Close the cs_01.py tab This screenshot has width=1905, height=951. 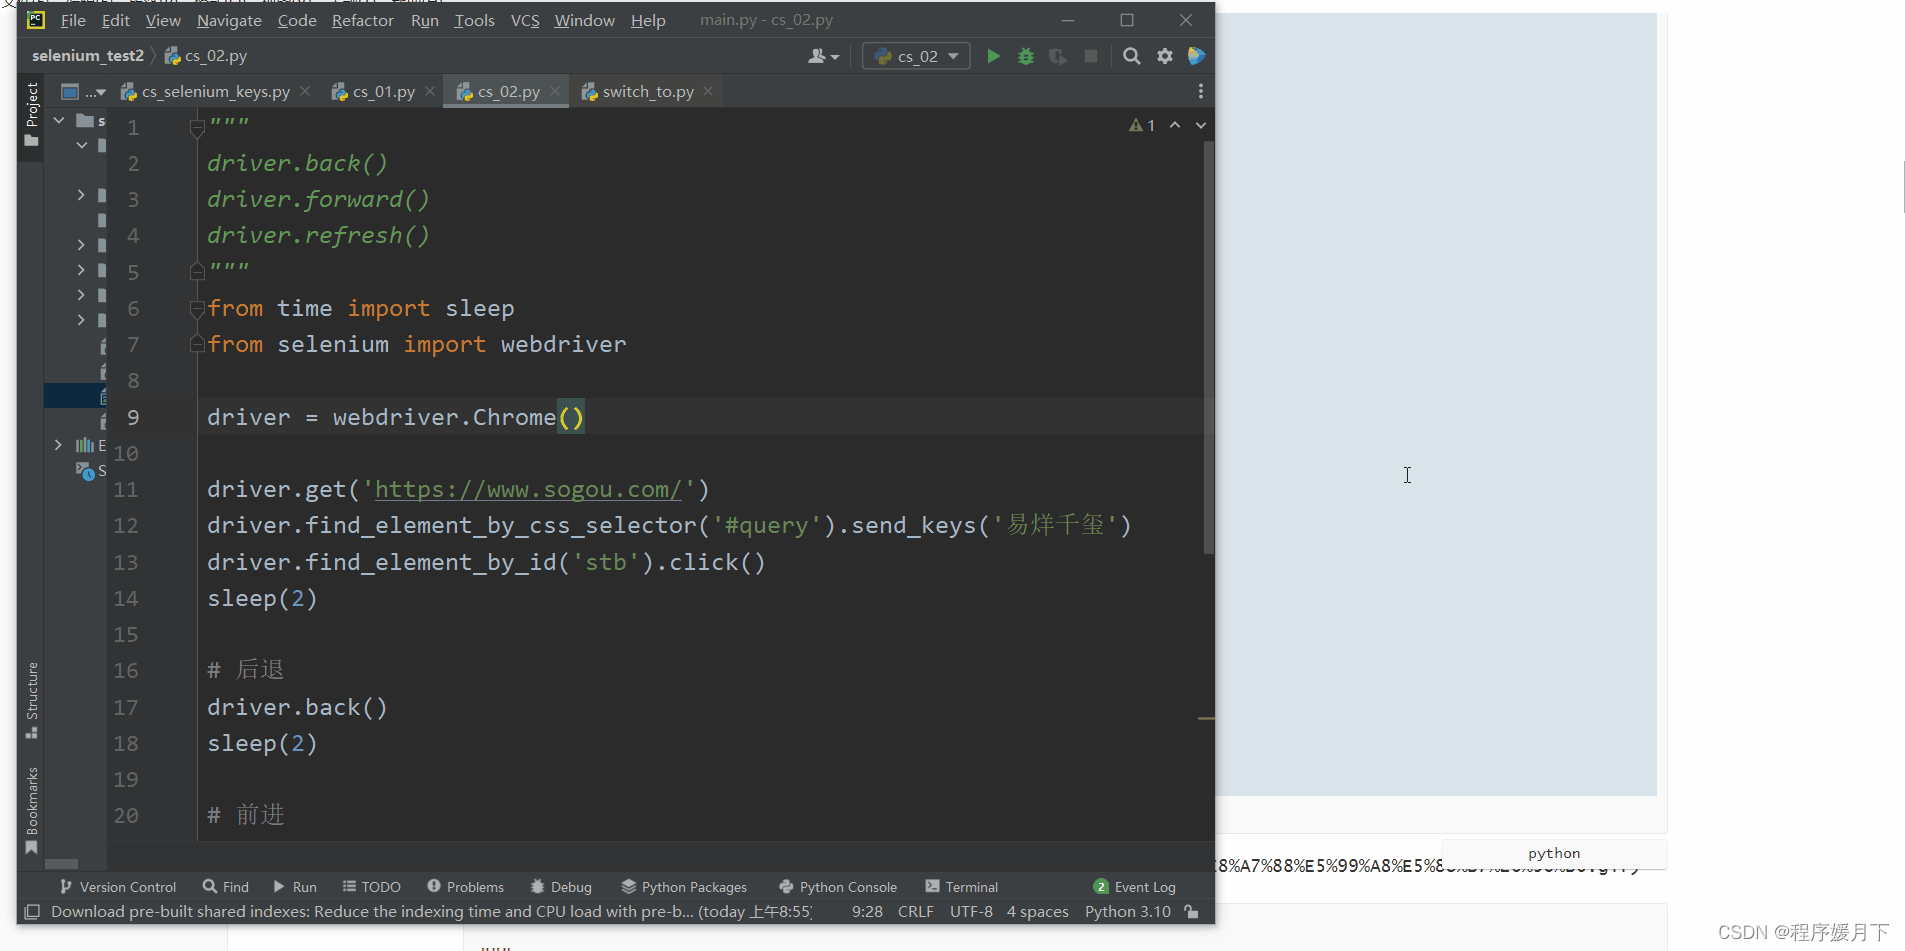(x=430, y=91)
